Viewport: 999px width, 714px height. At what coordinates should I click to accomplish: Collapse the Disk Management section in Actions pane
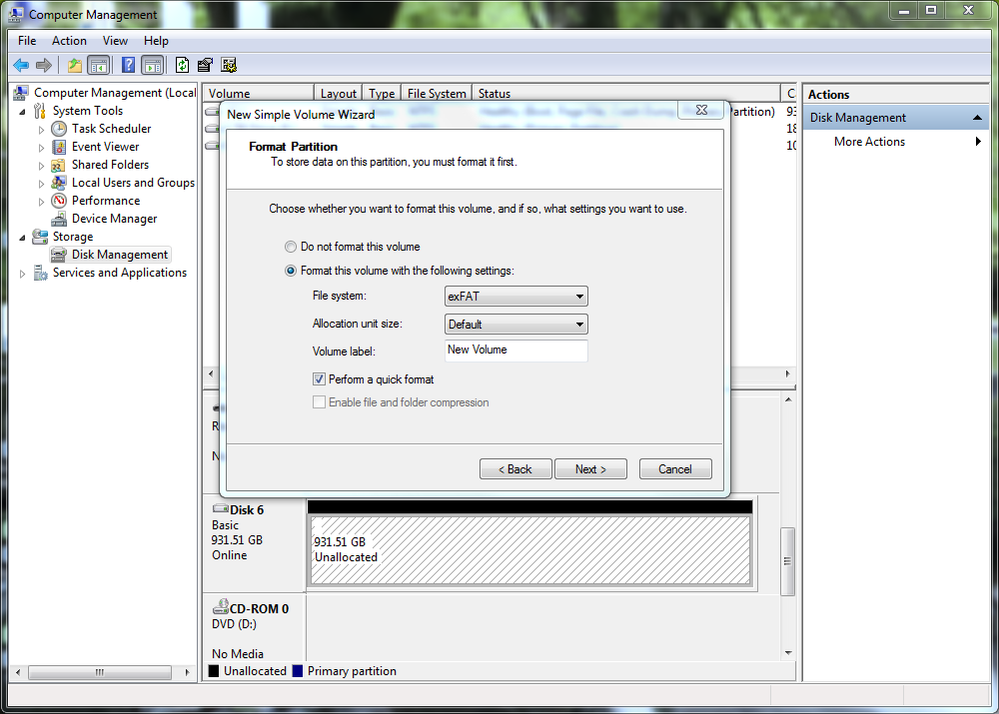coord(977,118)
